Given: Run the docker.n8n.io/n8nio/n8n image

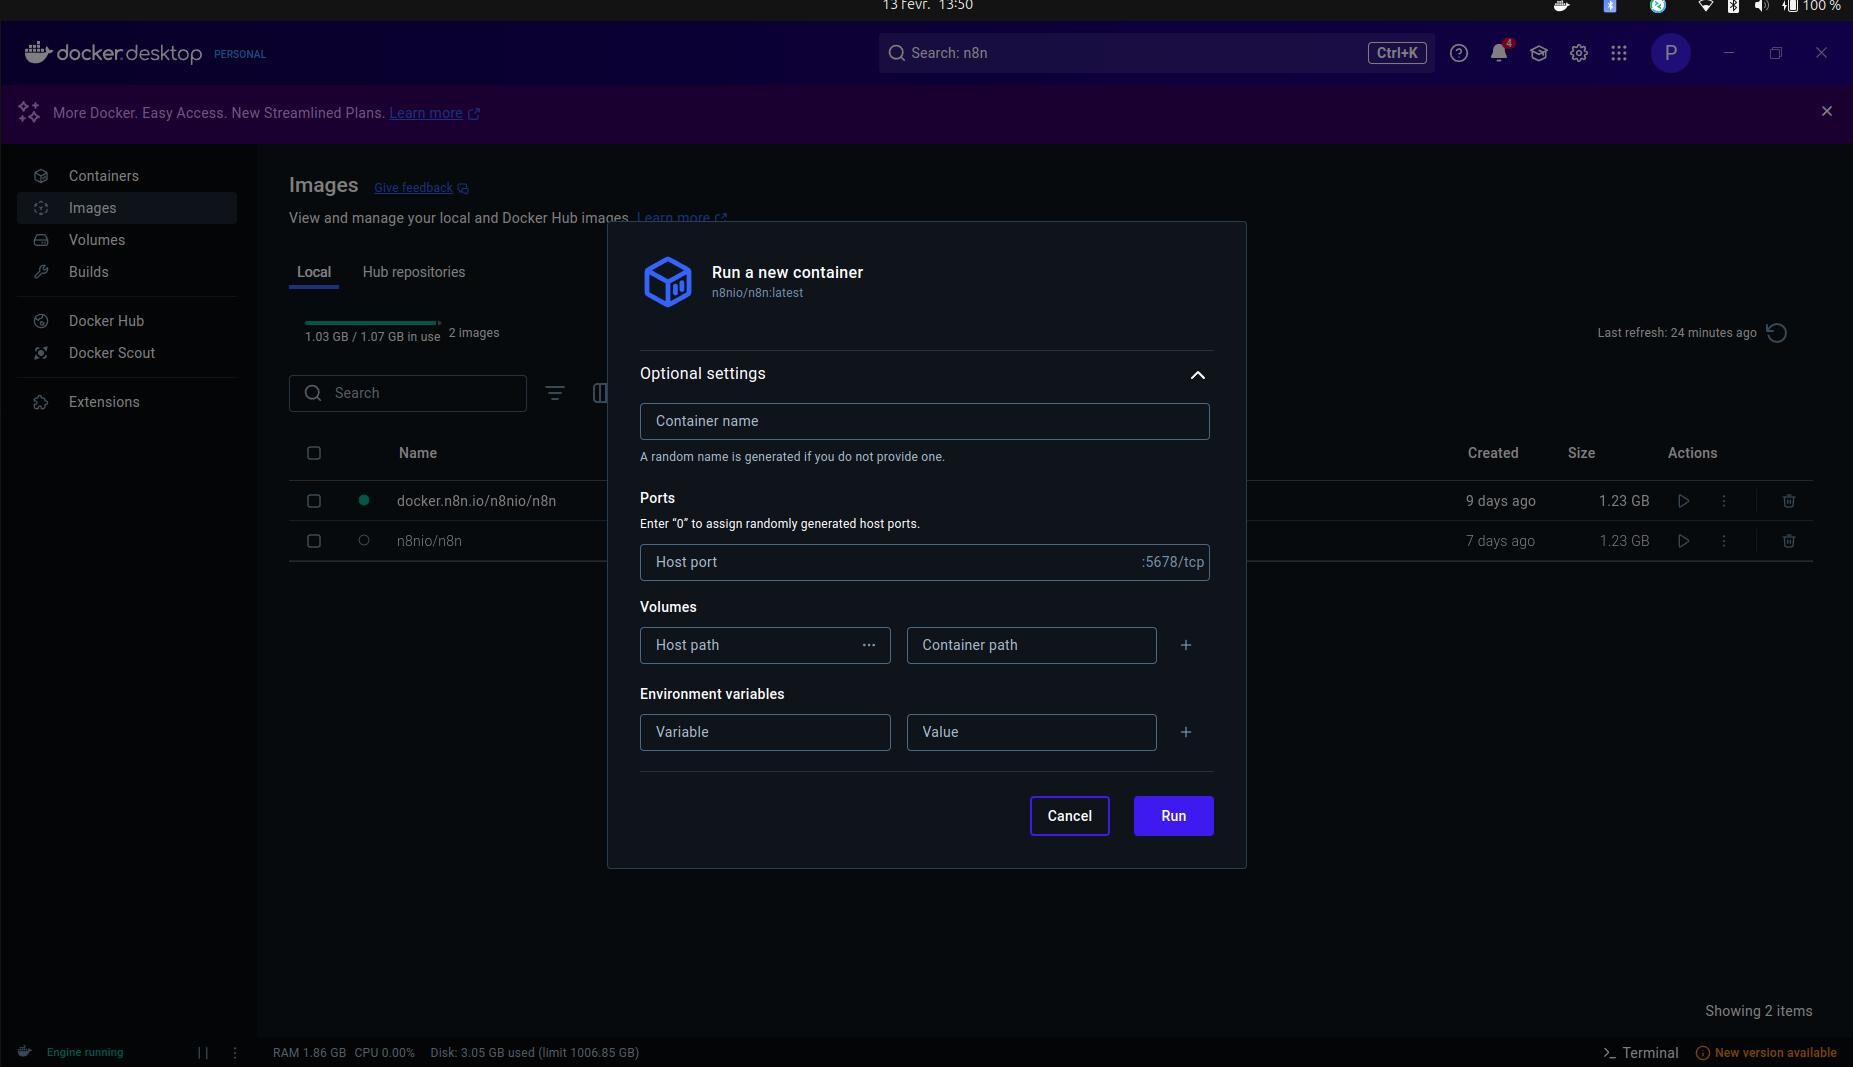Looking at the screenshot, I should (1683, 501).
